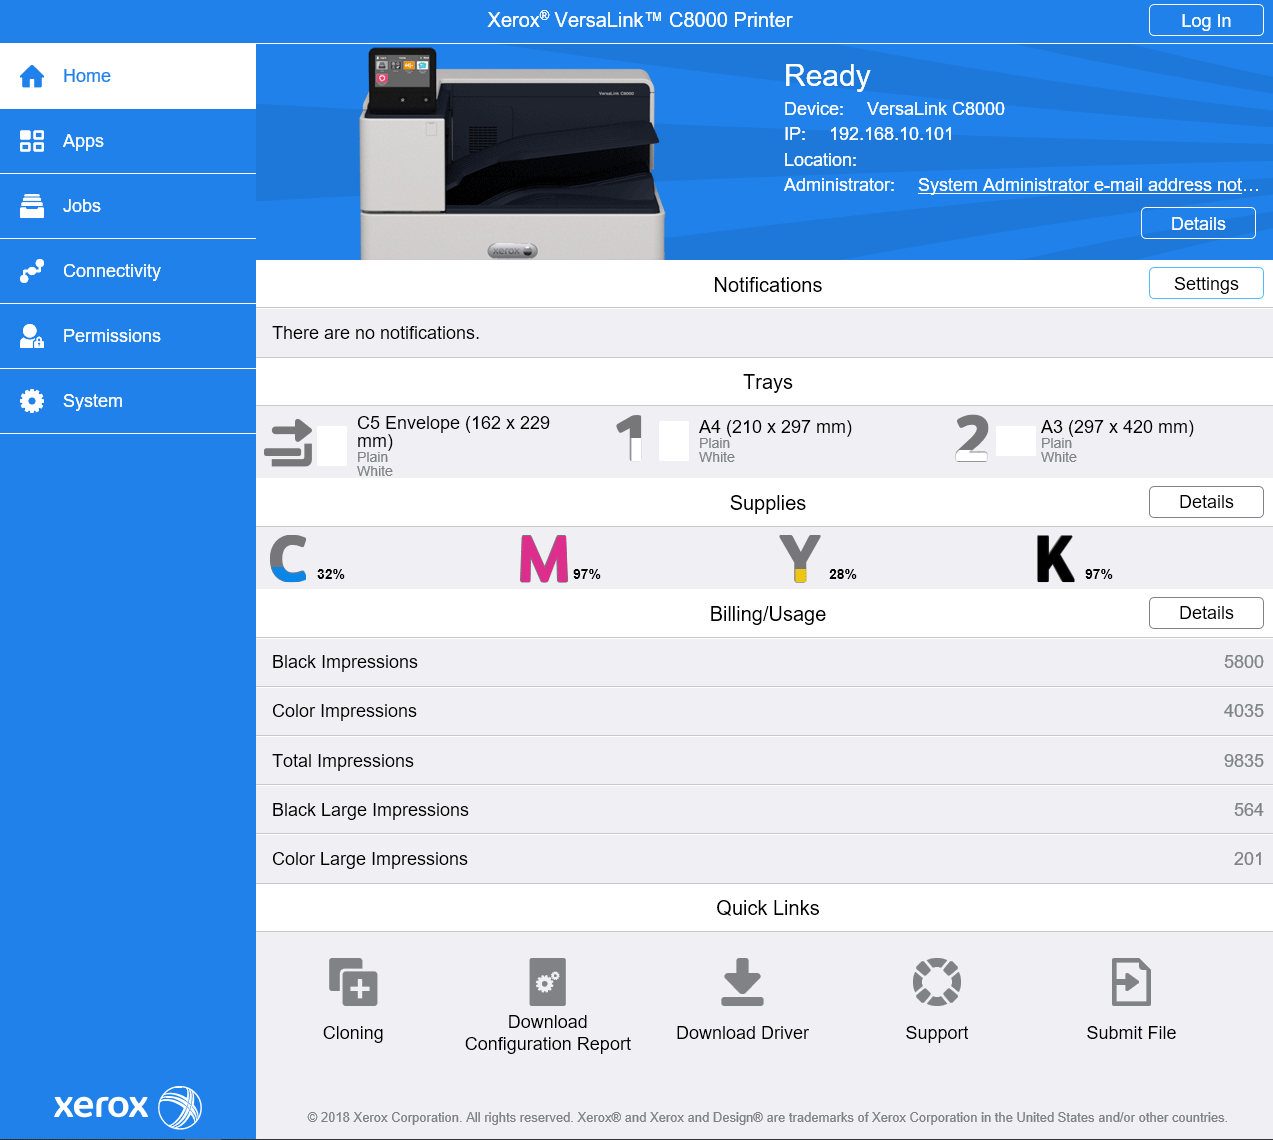Viewport: 1273px width, 1140px height.
Task: Click the IP address 192.168.10.101
Action: (x=891, y=134)
